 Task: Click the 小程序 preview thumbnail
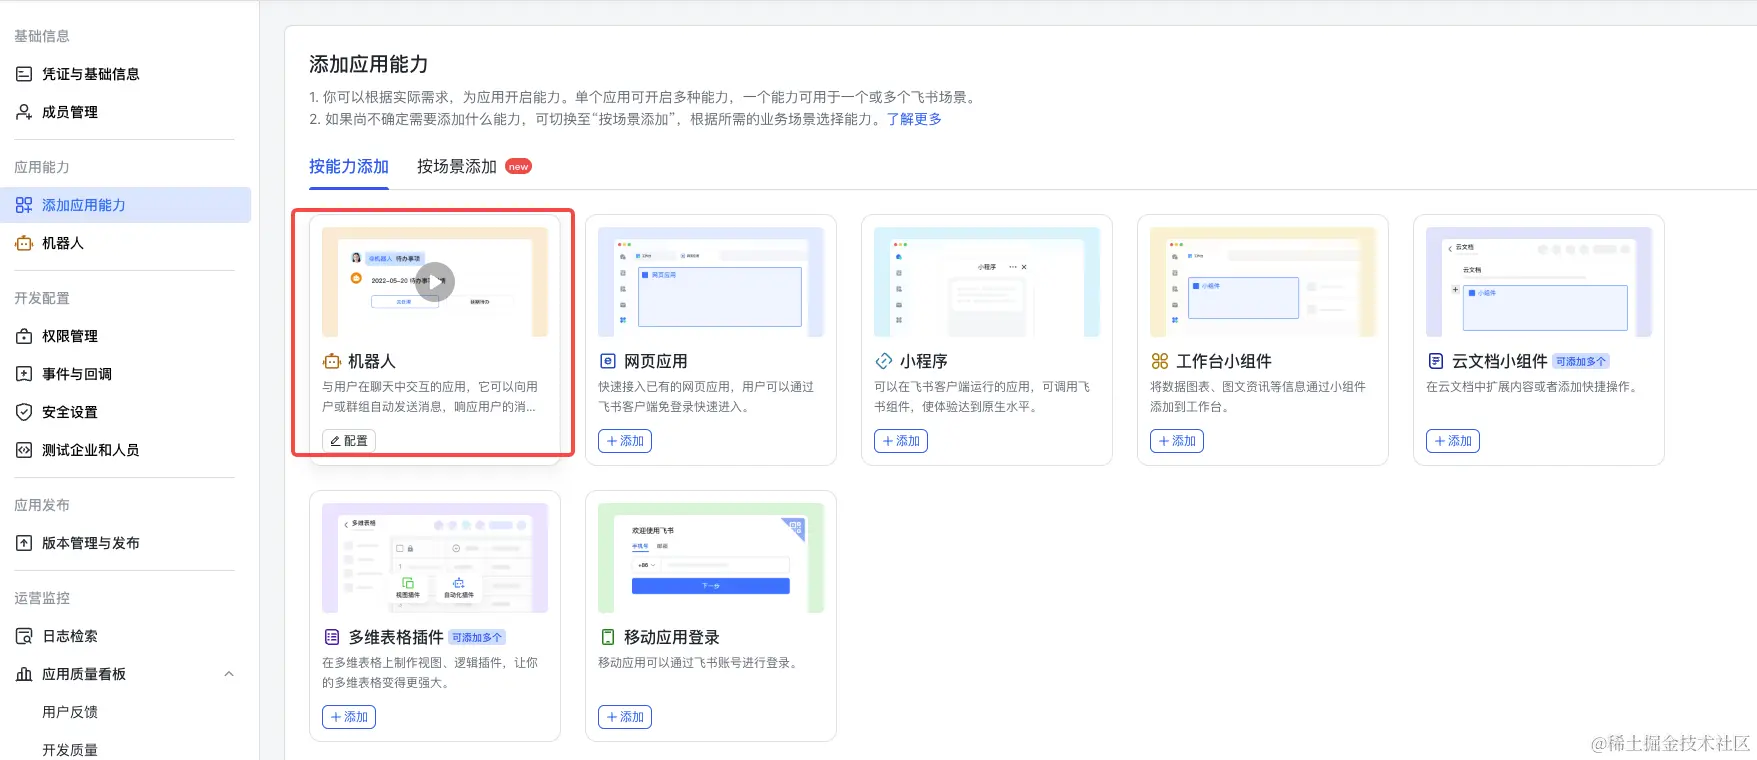pos(987,282)
